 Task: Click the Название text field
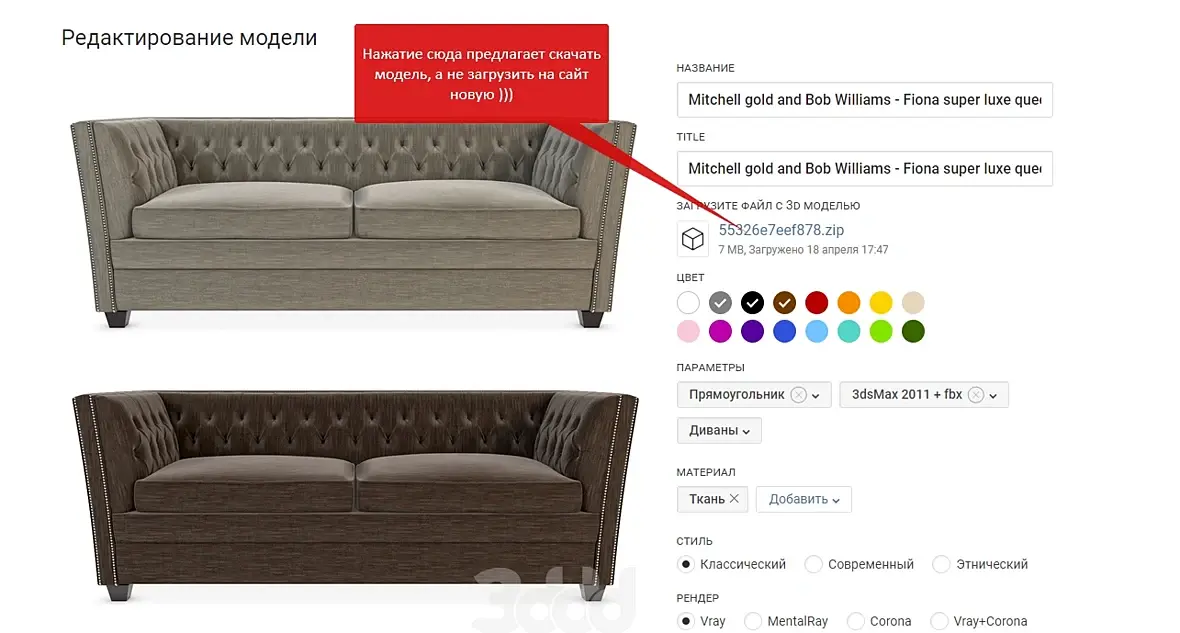click(x=865, y=99)
